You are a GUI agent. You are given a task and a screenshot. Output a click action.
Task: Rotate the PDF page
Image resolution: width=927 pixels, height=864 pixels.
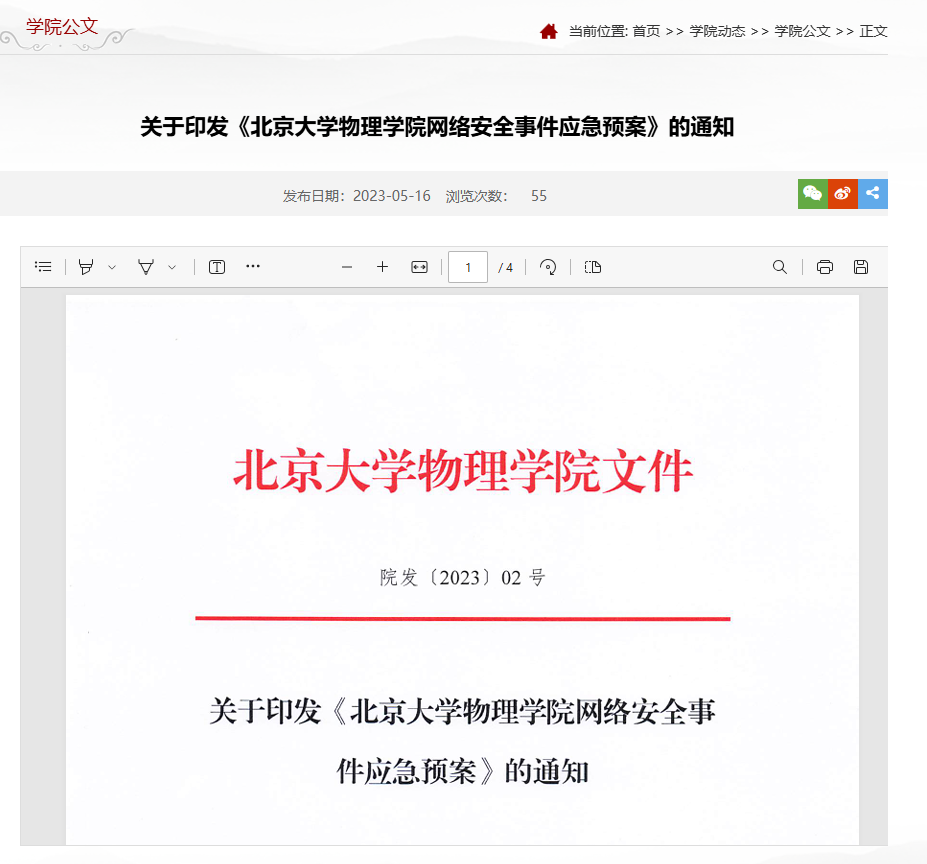point(548,267)
